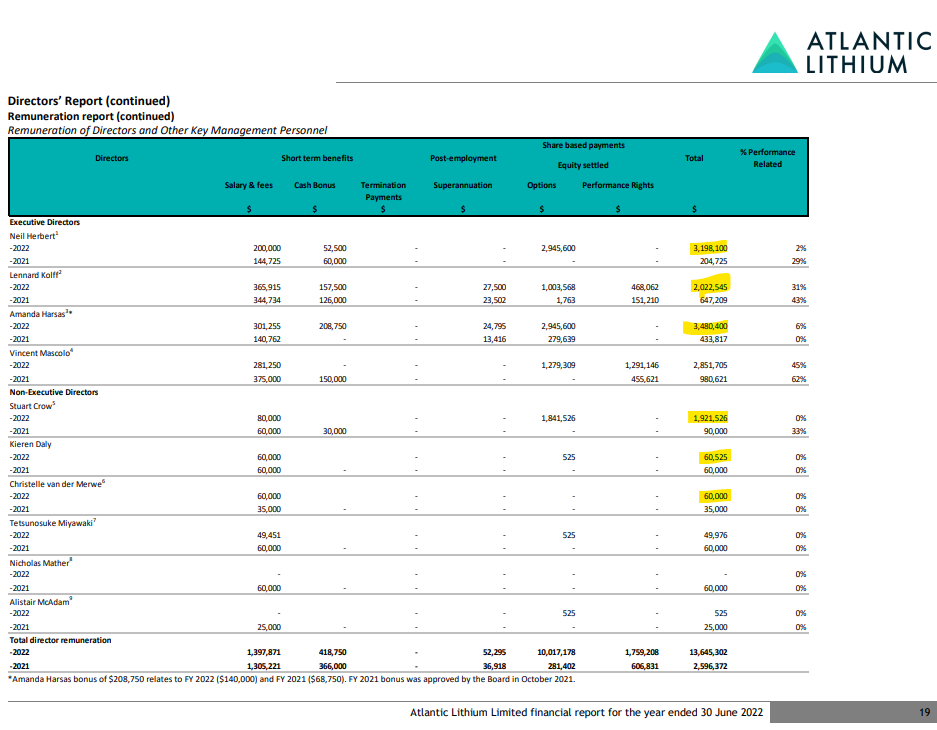Click the 'Termination Payments' subheader
Viewport: 937px width, 730px height.
click(x=383, y=191)
